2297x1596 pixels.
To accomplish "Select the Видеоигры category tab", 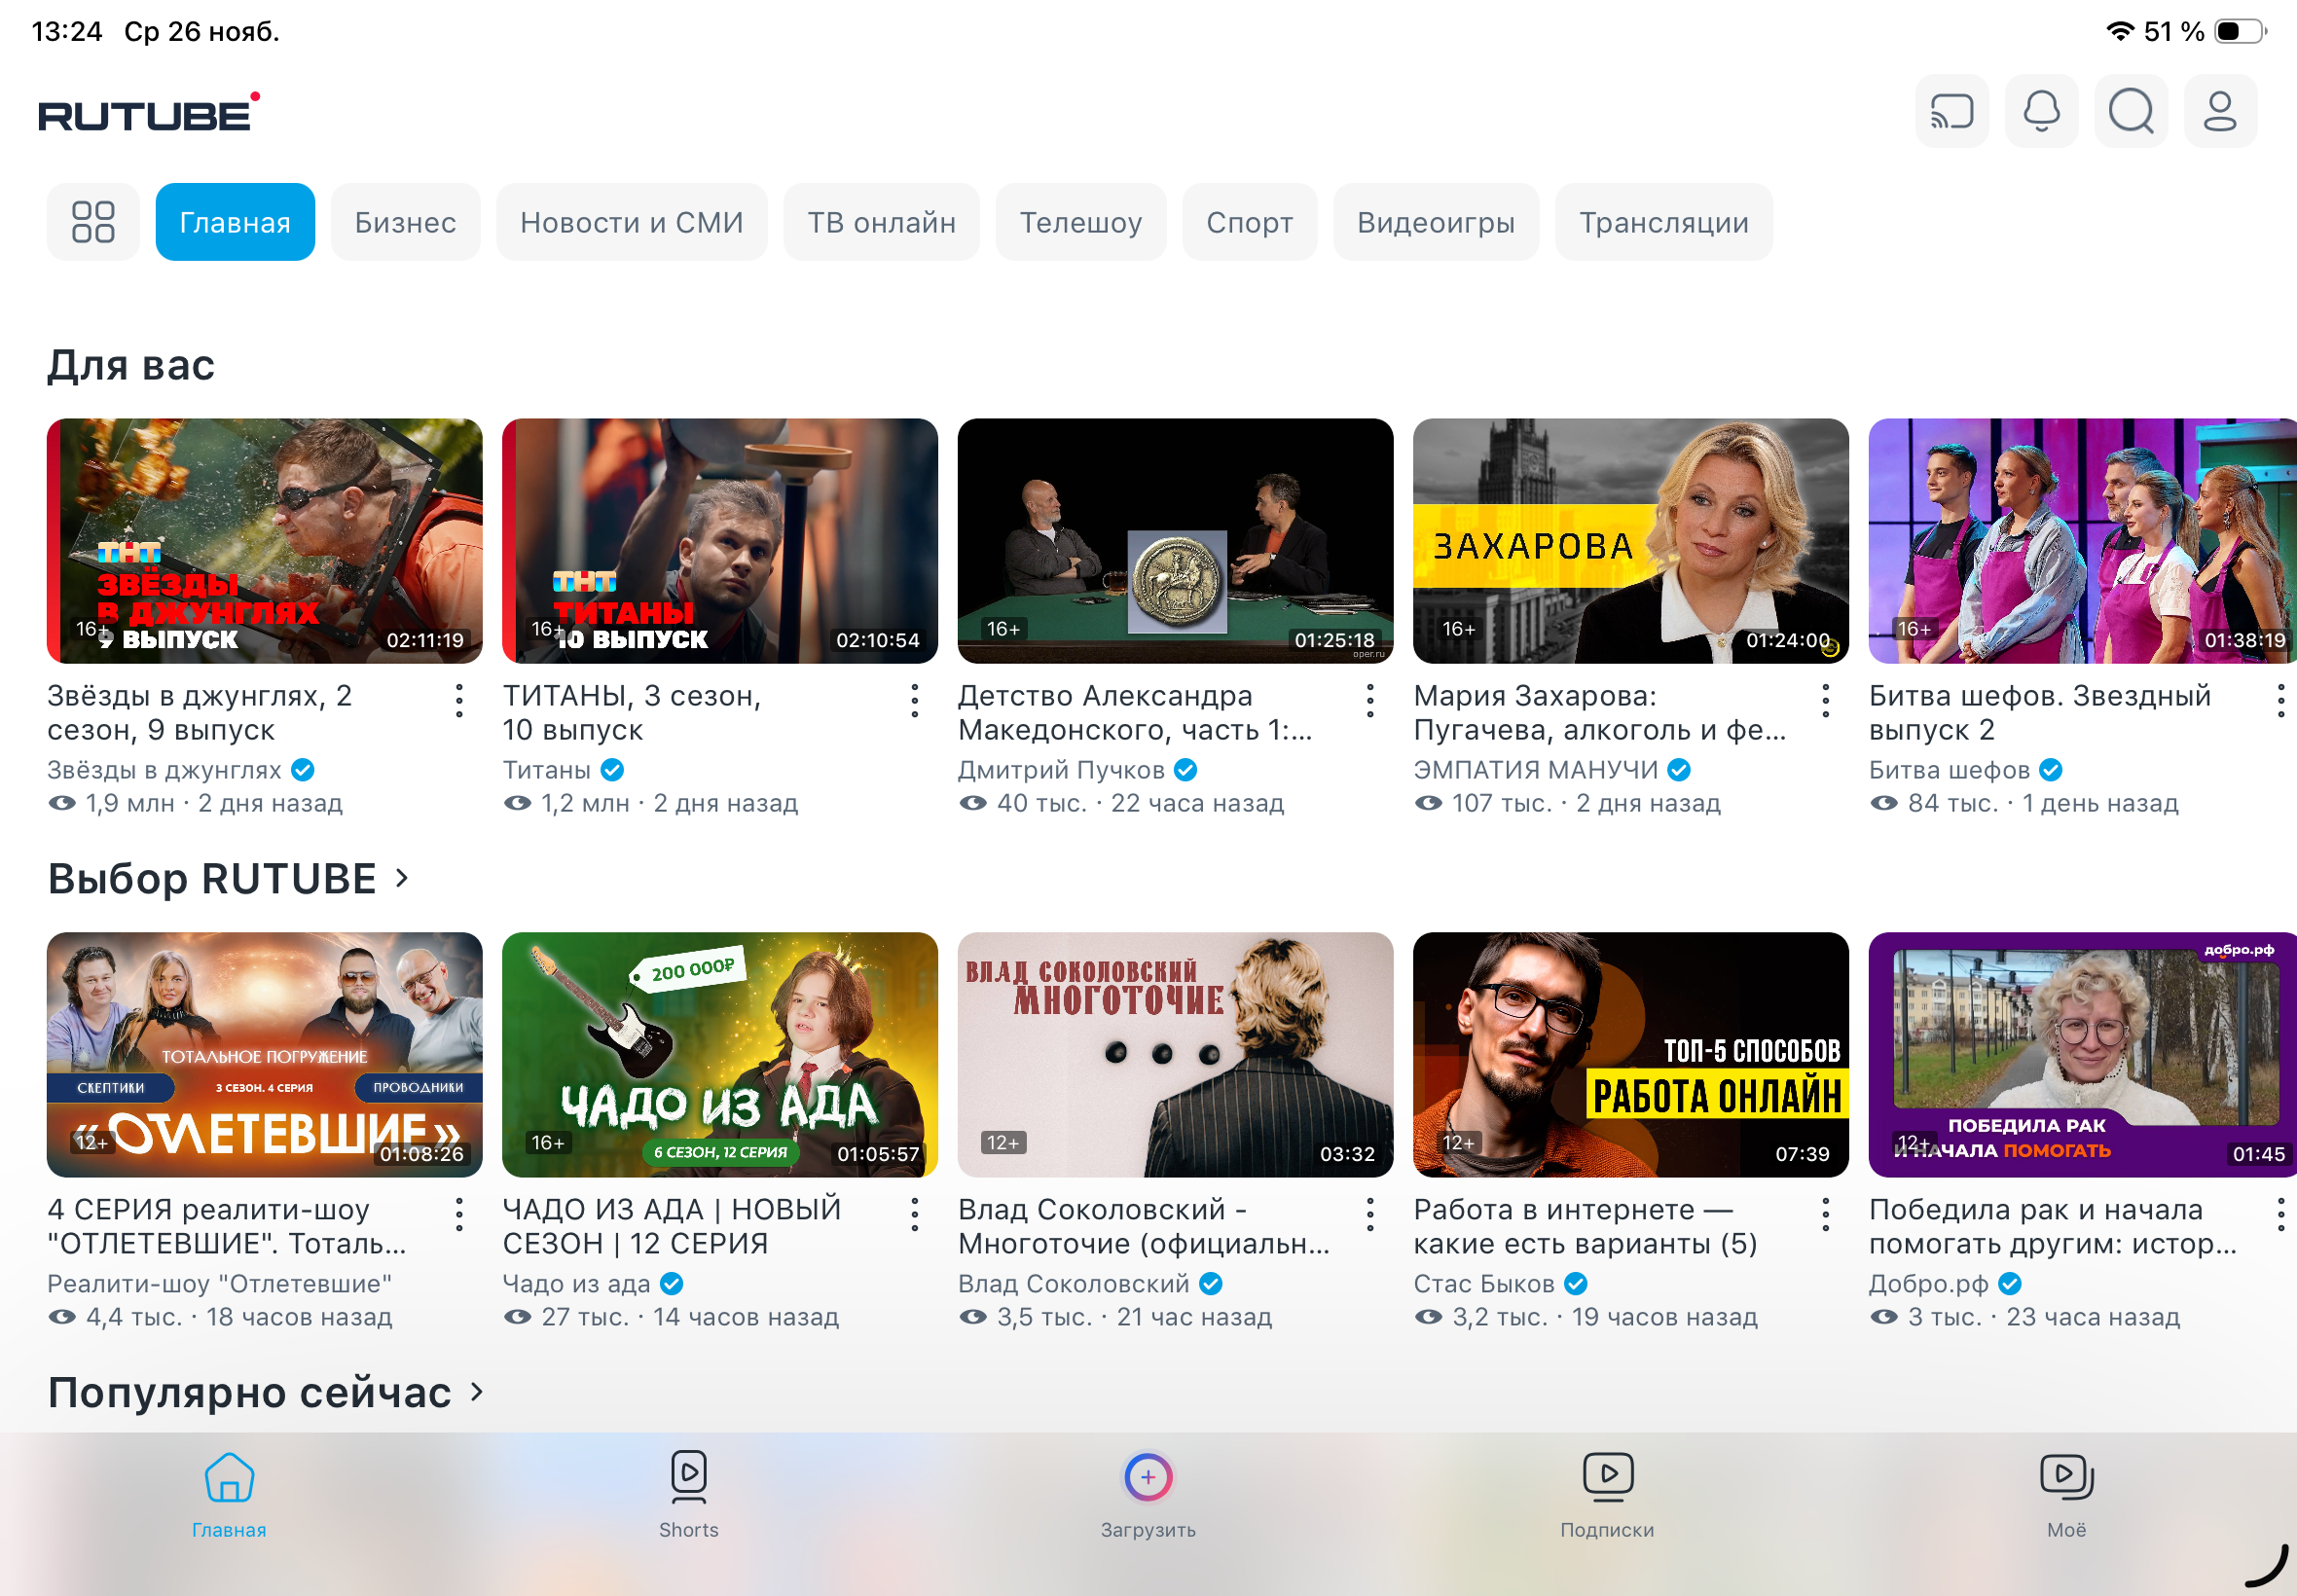I will [1435, 222].
